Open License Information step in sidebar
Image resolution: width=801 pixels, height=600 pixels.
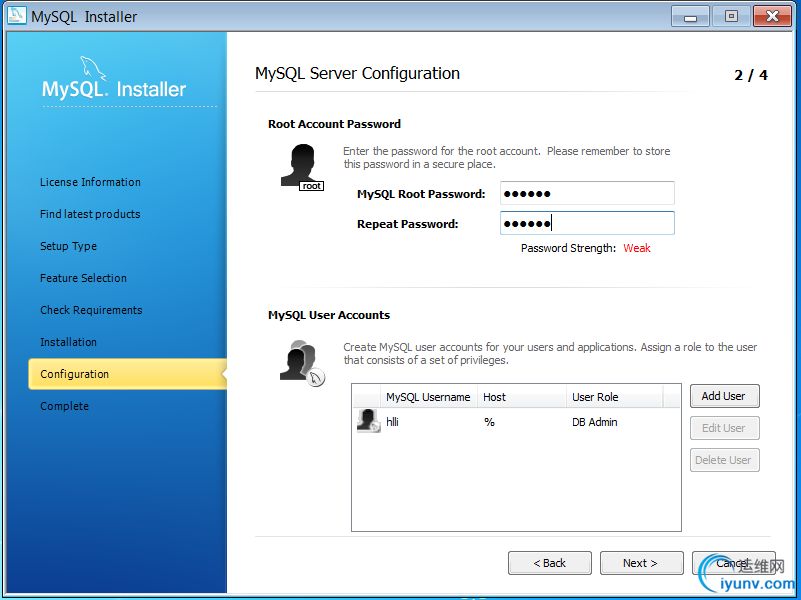tap(90, 182)
